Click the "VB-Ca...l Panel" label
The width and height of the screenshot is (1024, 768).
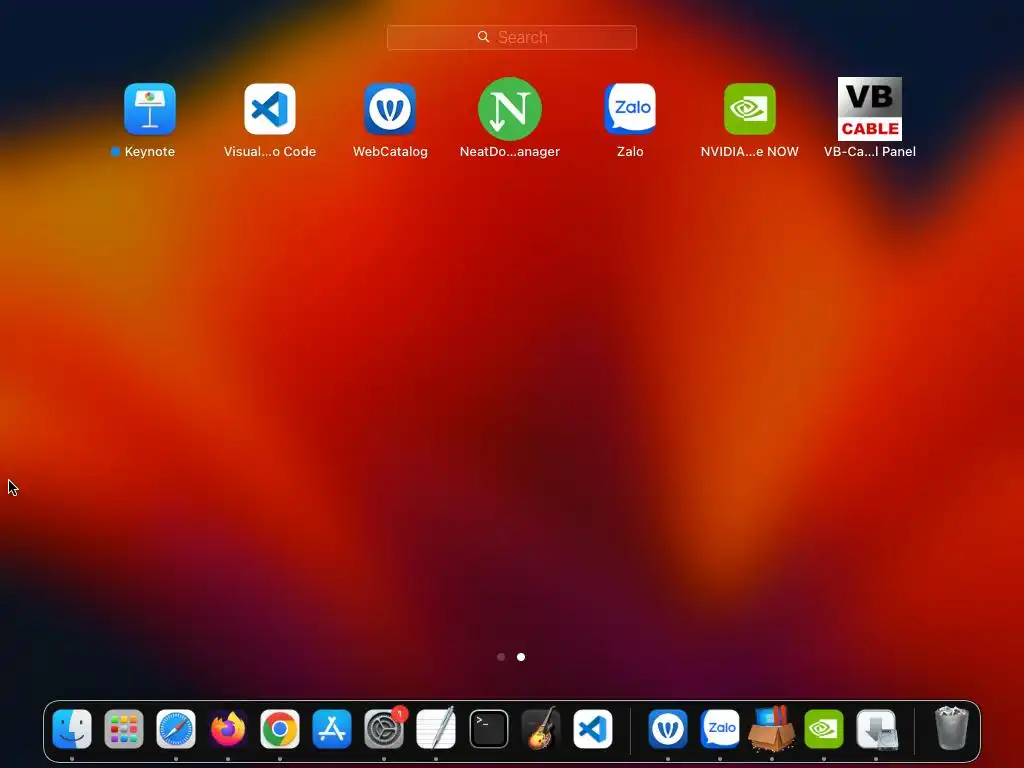(870, 152)
